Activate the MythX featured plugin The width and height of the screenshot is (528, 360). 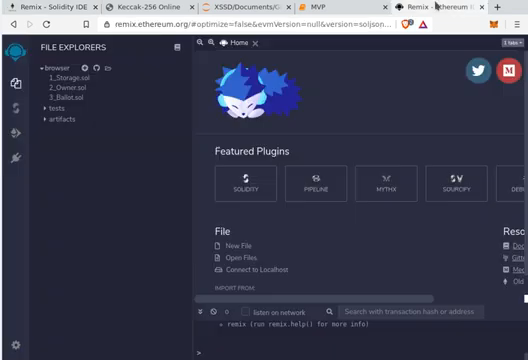[x=386, y=184]
